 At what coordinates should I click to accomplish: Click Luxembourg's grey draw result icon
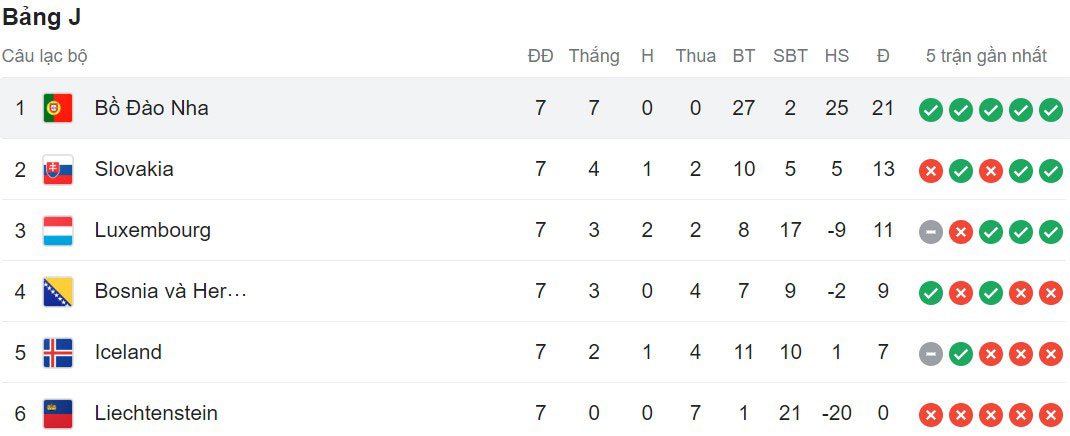point(931,231)
